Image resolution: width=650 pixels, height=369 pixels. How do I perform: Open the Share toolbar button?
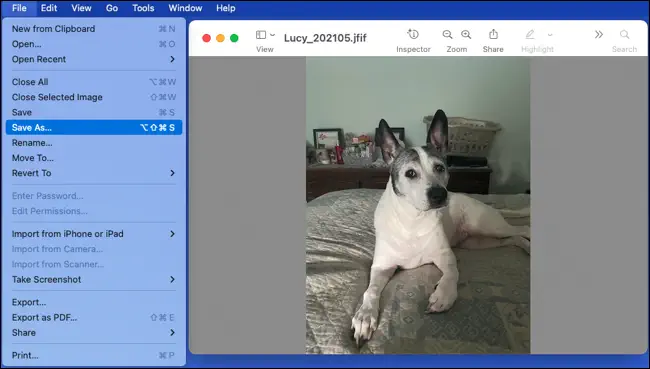tap(493, 34)
